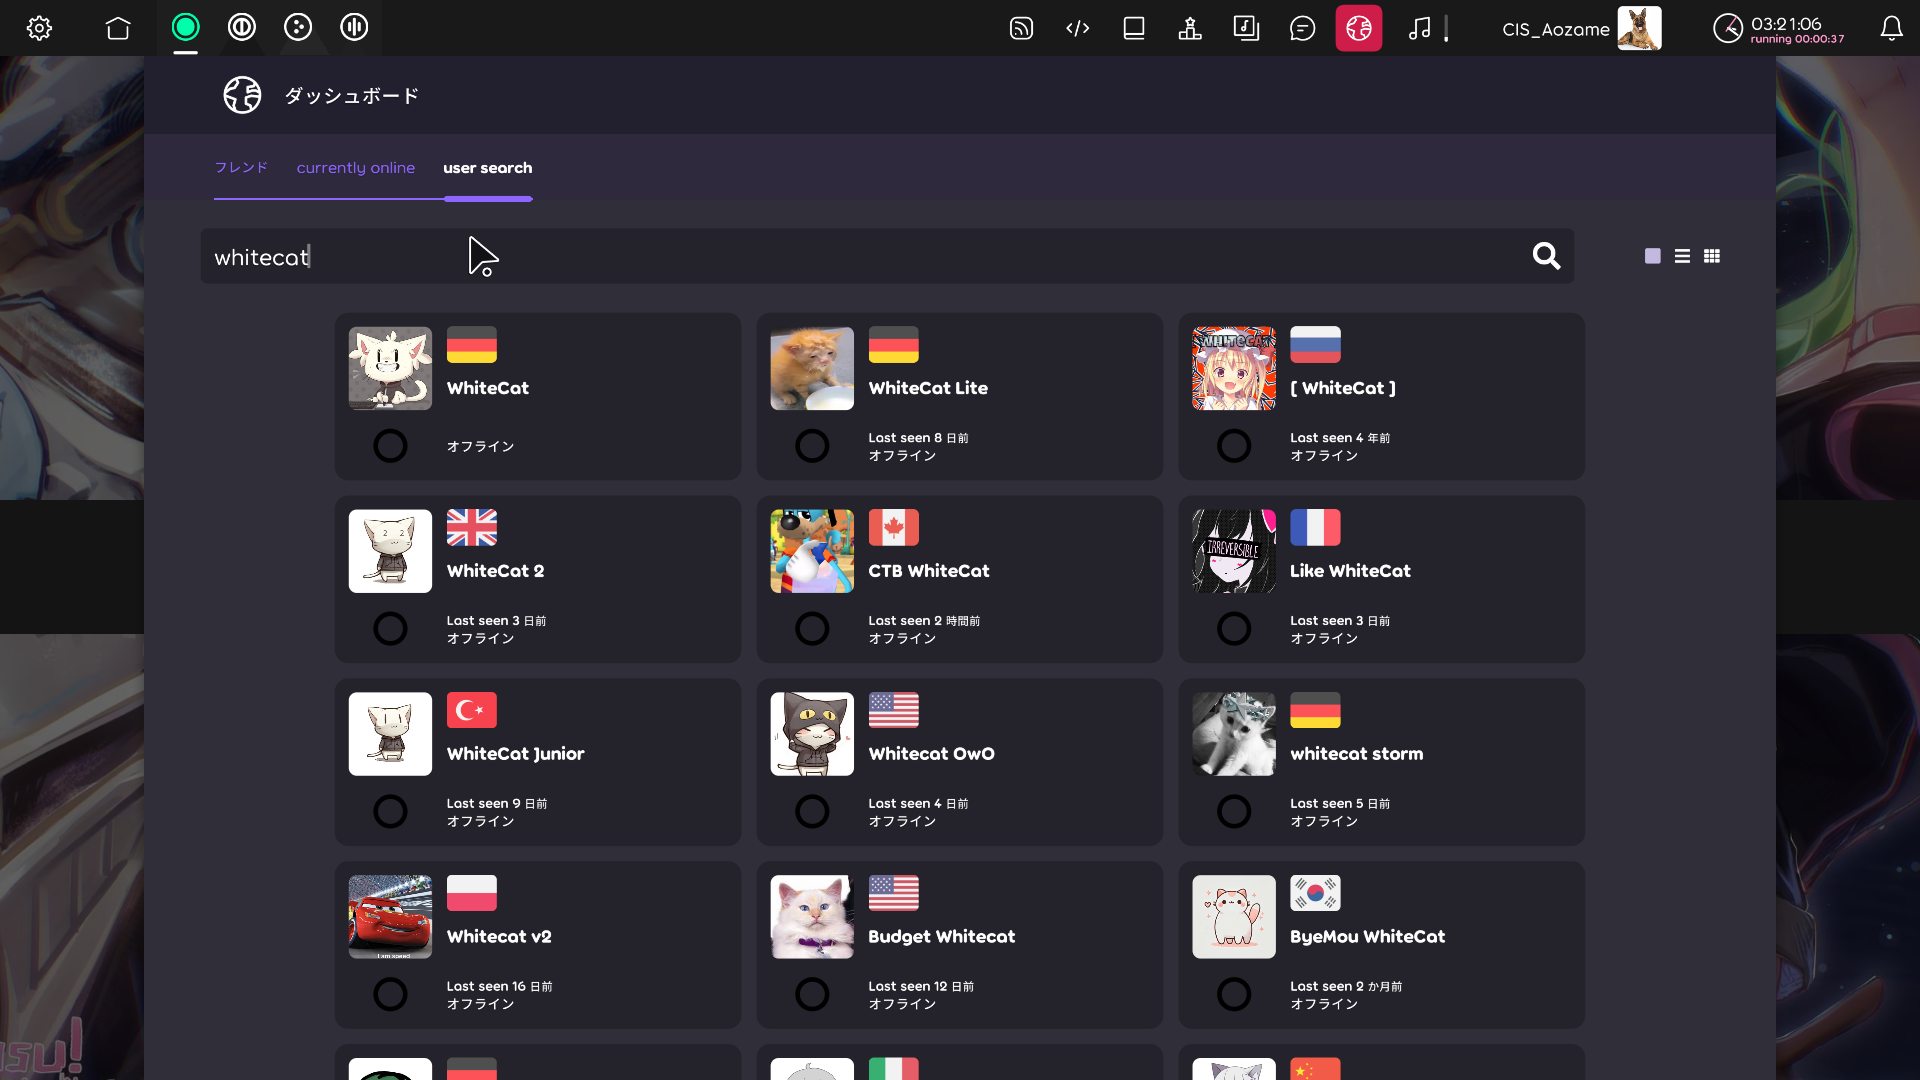
Task: Open the [ WhiteCat ] username
Action: pos(1343,388)
